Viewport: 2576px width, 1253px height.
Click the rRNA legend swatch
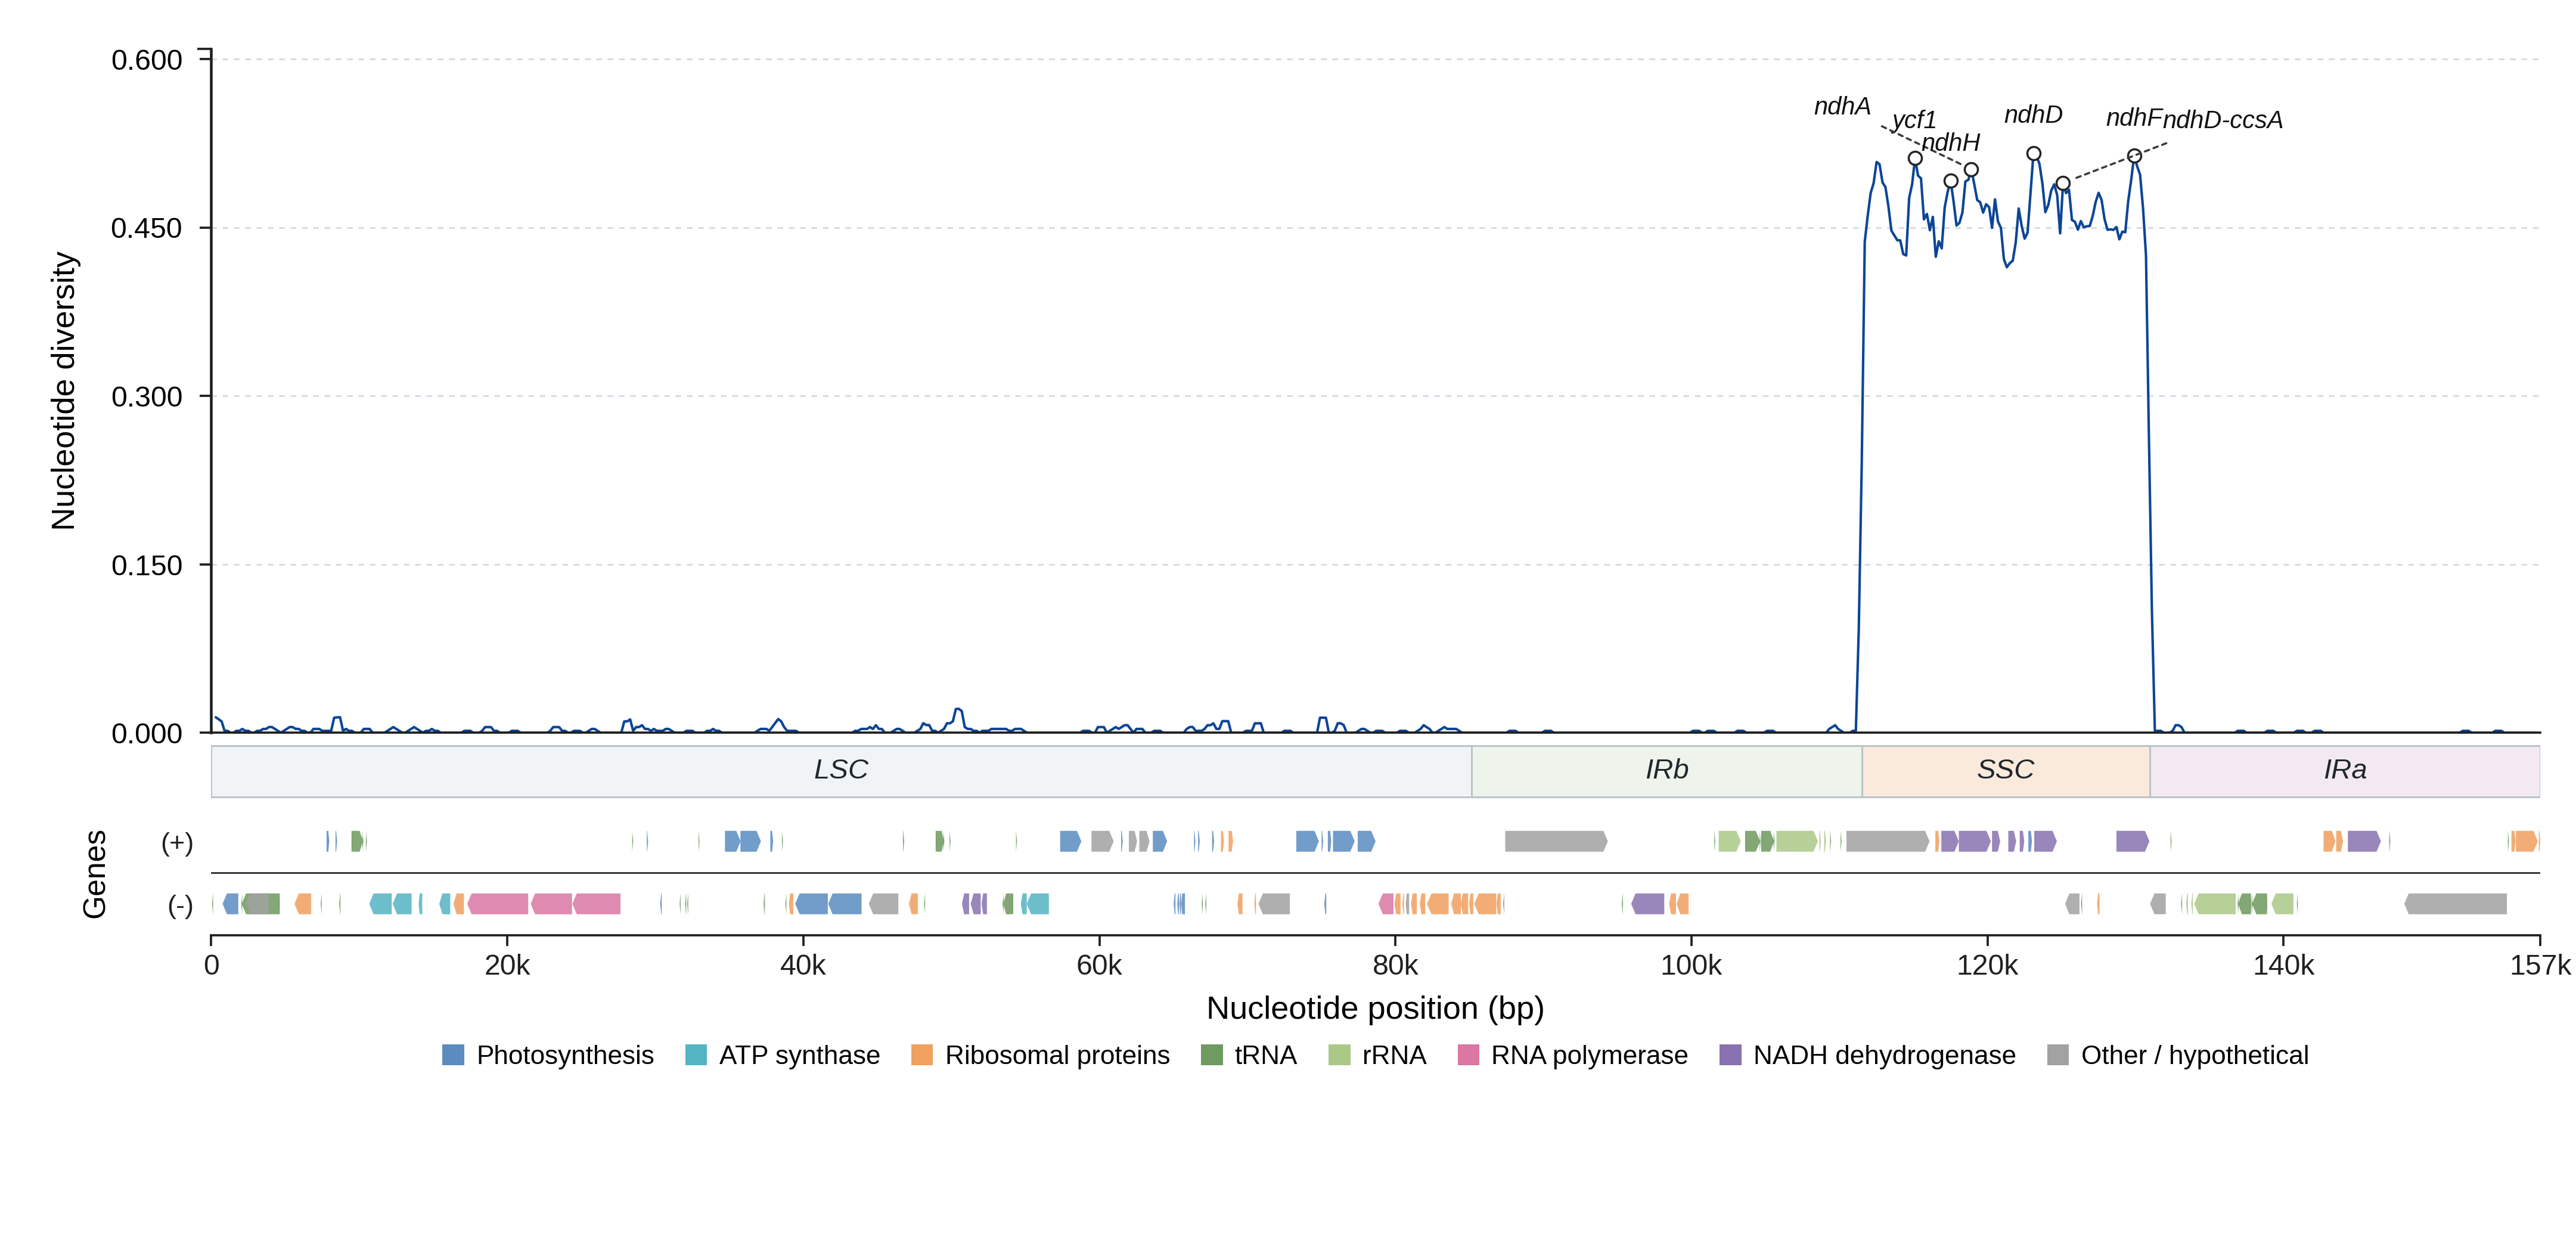1339,1055
